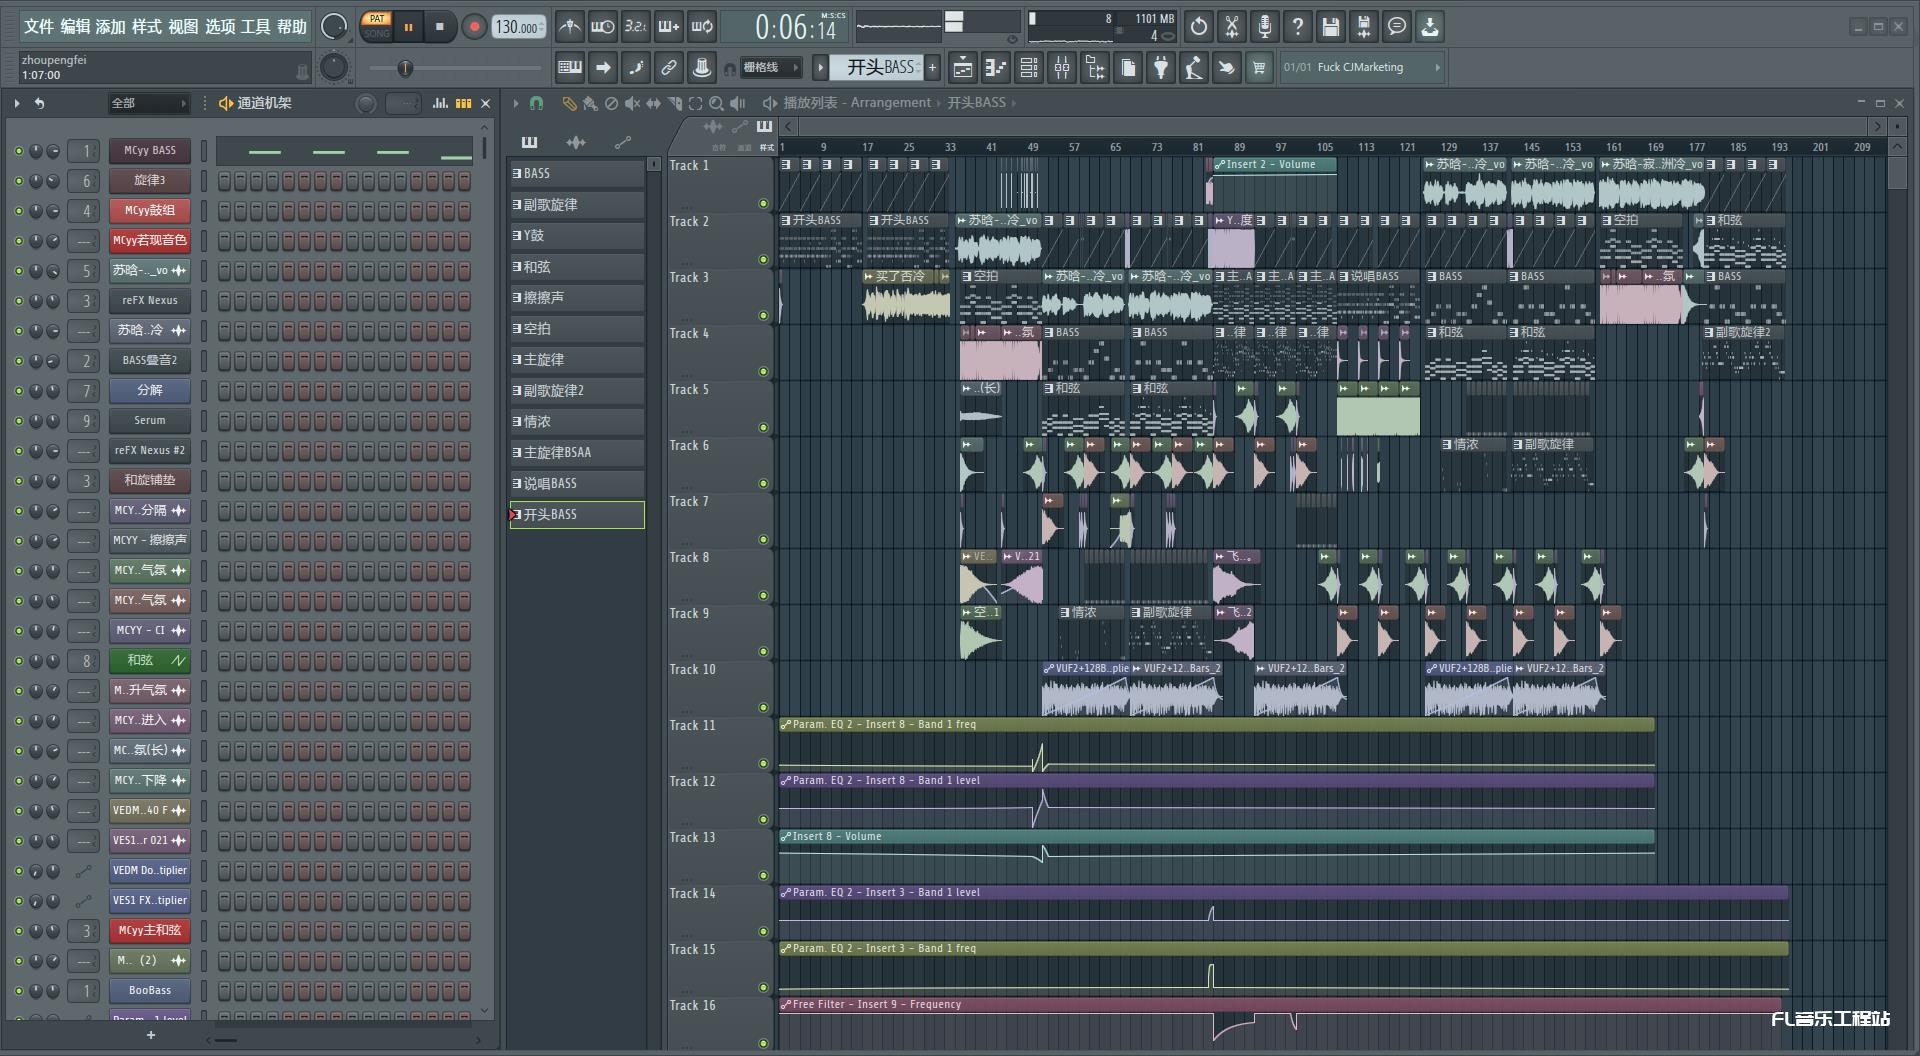Mute playlist Track 1 green dot
This screenshot has width=1920, height=1056.
(763, 204)
